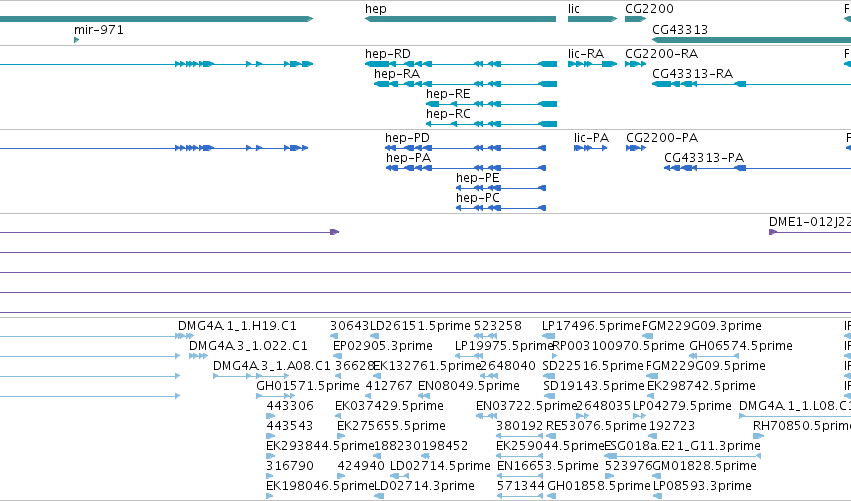Click the 443543 EST label
This screenshot has width=851, height=501.
coord(290,426)
